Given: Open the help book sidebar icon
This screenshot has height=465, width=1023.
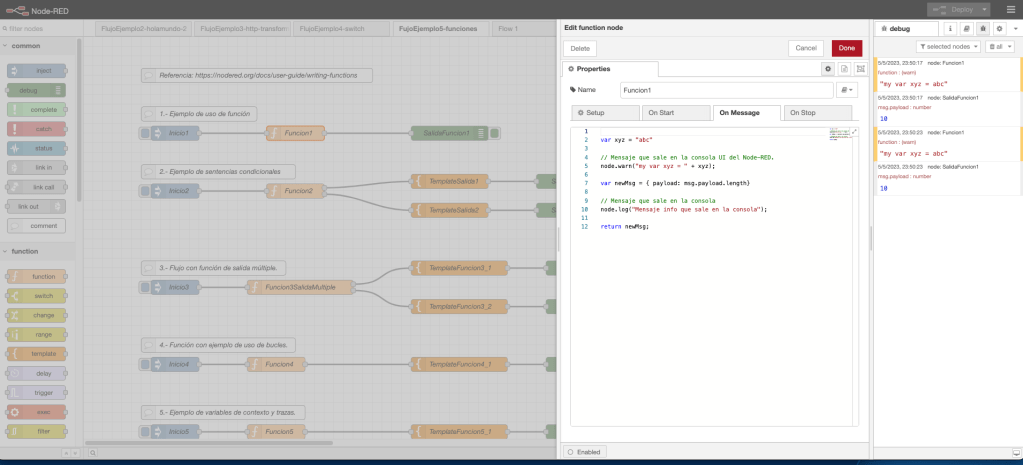Looking at the screenshot, I should (966, 29).
